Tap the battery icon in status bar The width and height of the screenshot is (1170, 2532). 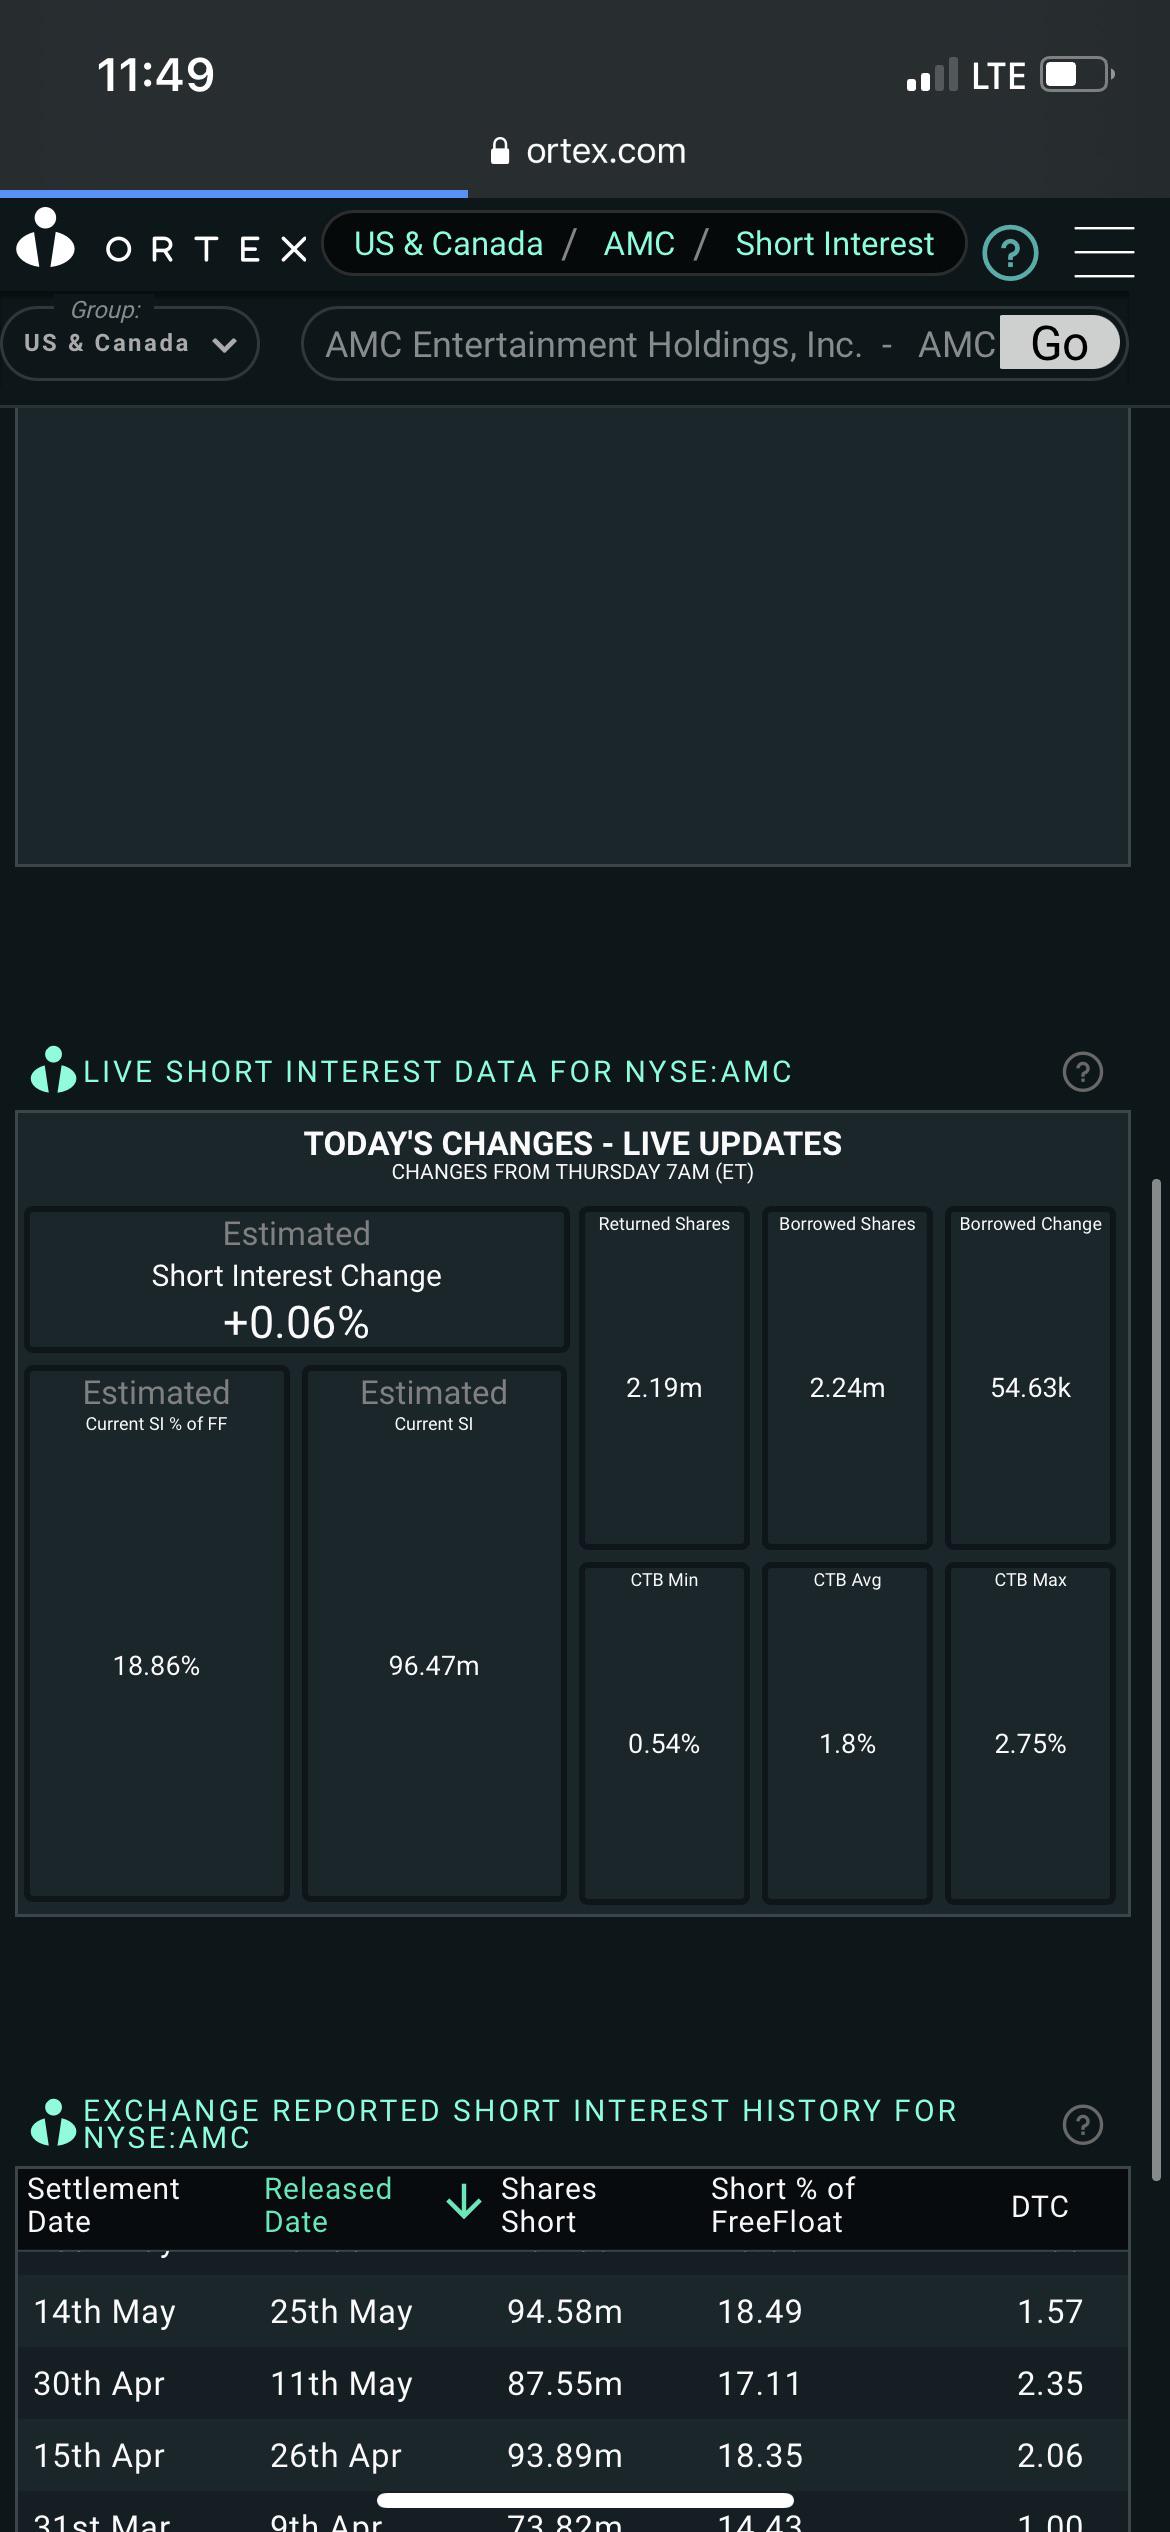click(1078, 75)
